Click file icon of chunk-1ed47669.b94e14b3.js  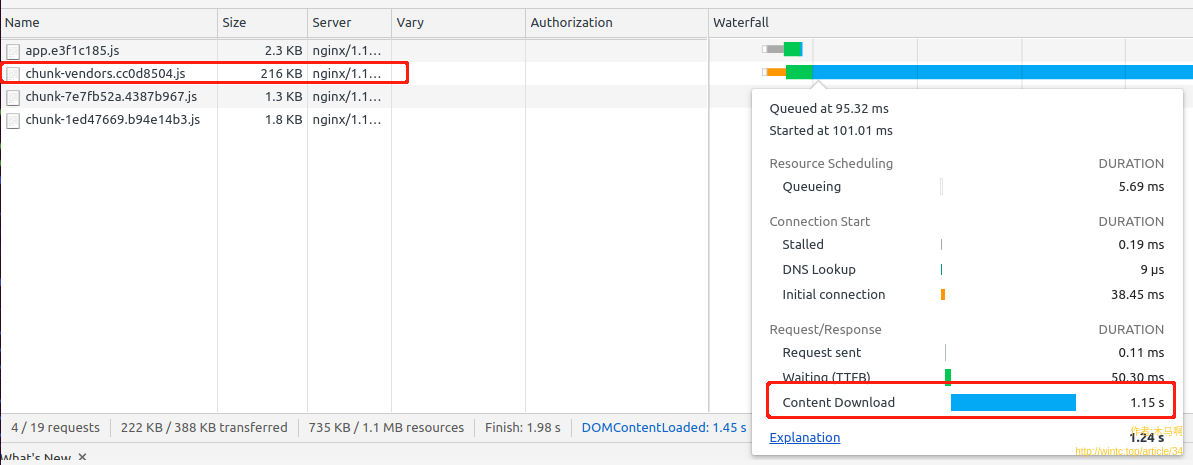coord(13,120)
